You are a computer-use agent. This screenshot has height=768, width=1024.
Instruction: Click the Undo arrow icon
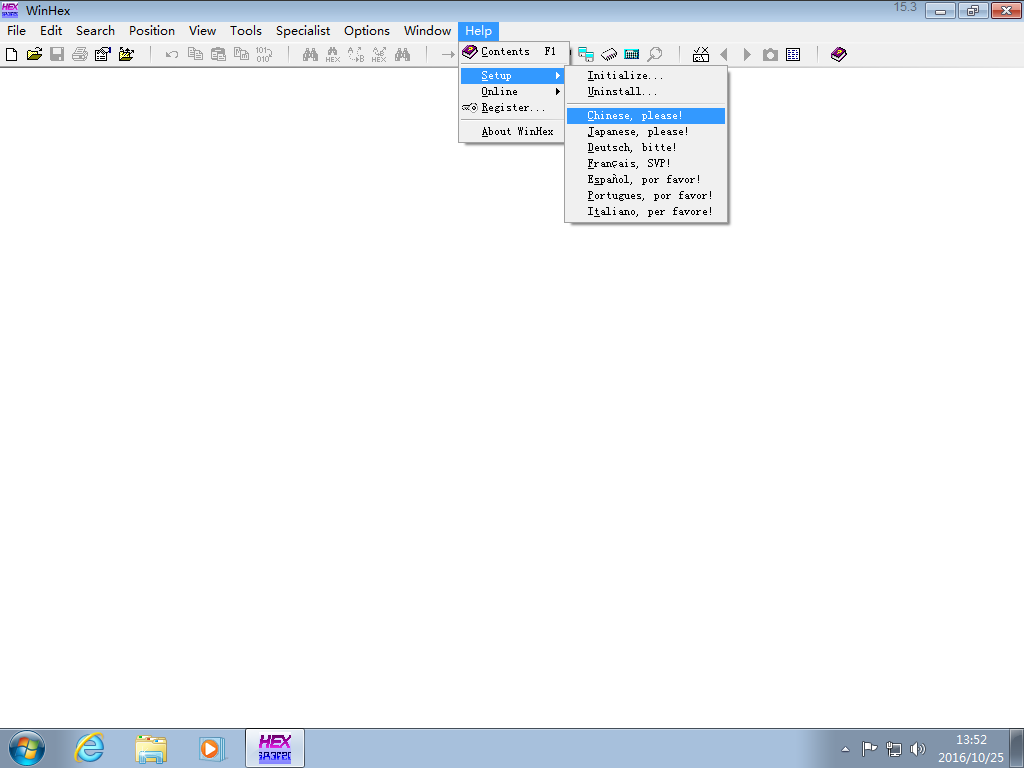(172, 54)
